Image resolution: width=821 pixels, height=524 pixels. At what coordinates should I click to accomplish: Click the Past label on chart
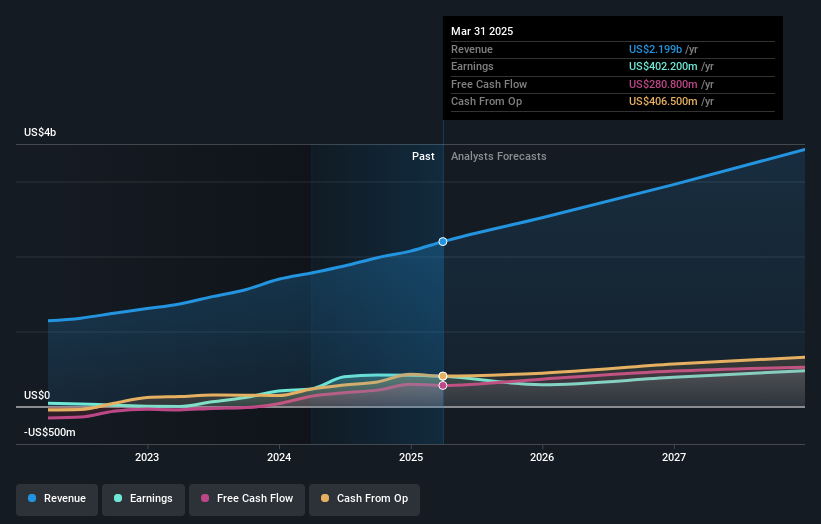coord(423,157)
